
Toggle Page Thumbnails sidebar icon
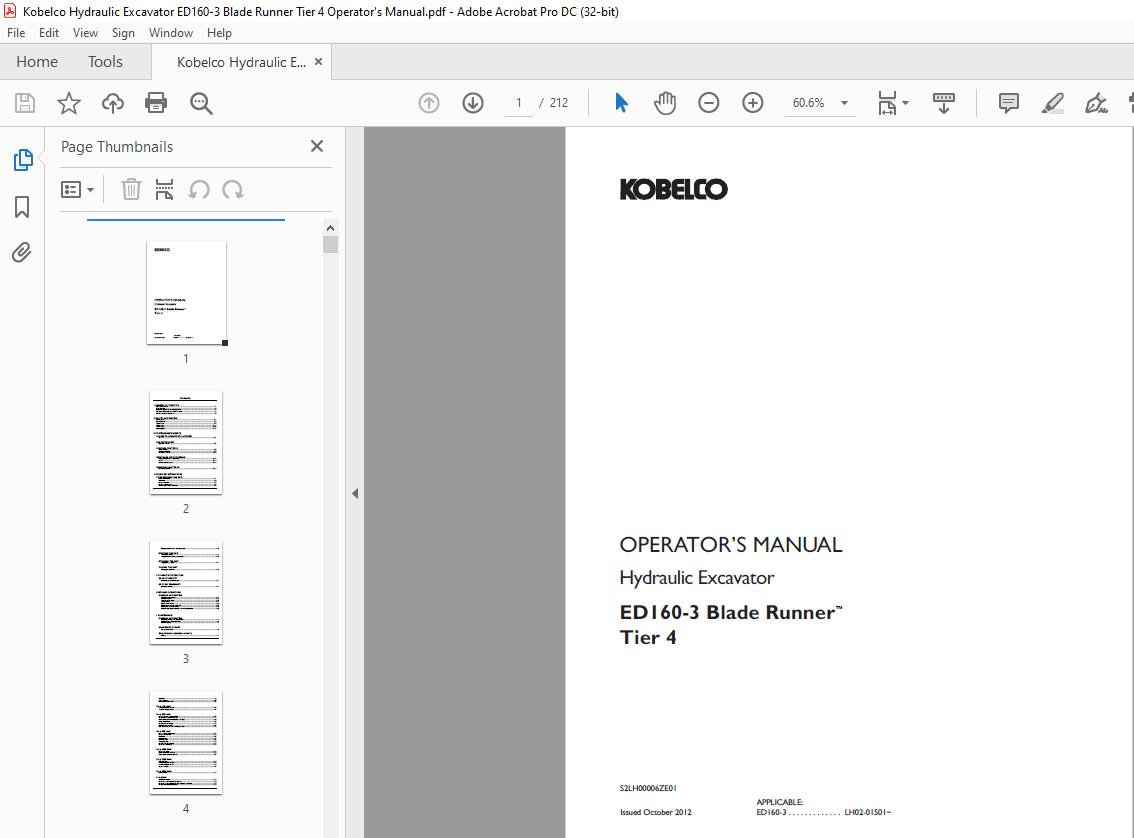point(22,160)
